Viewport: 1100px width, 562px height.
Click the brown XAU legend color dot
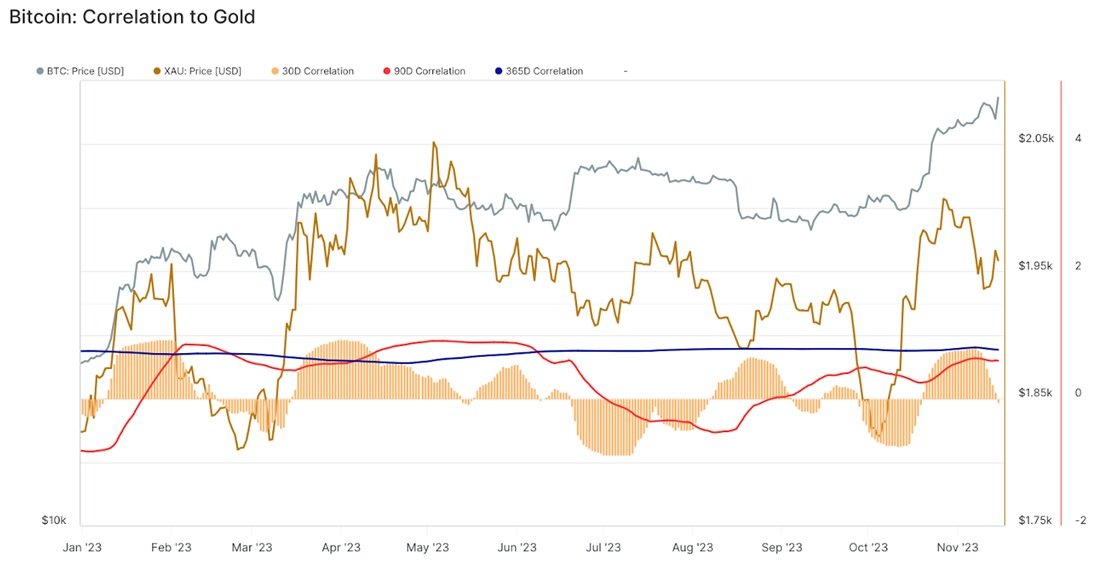[x=157, y=71]
